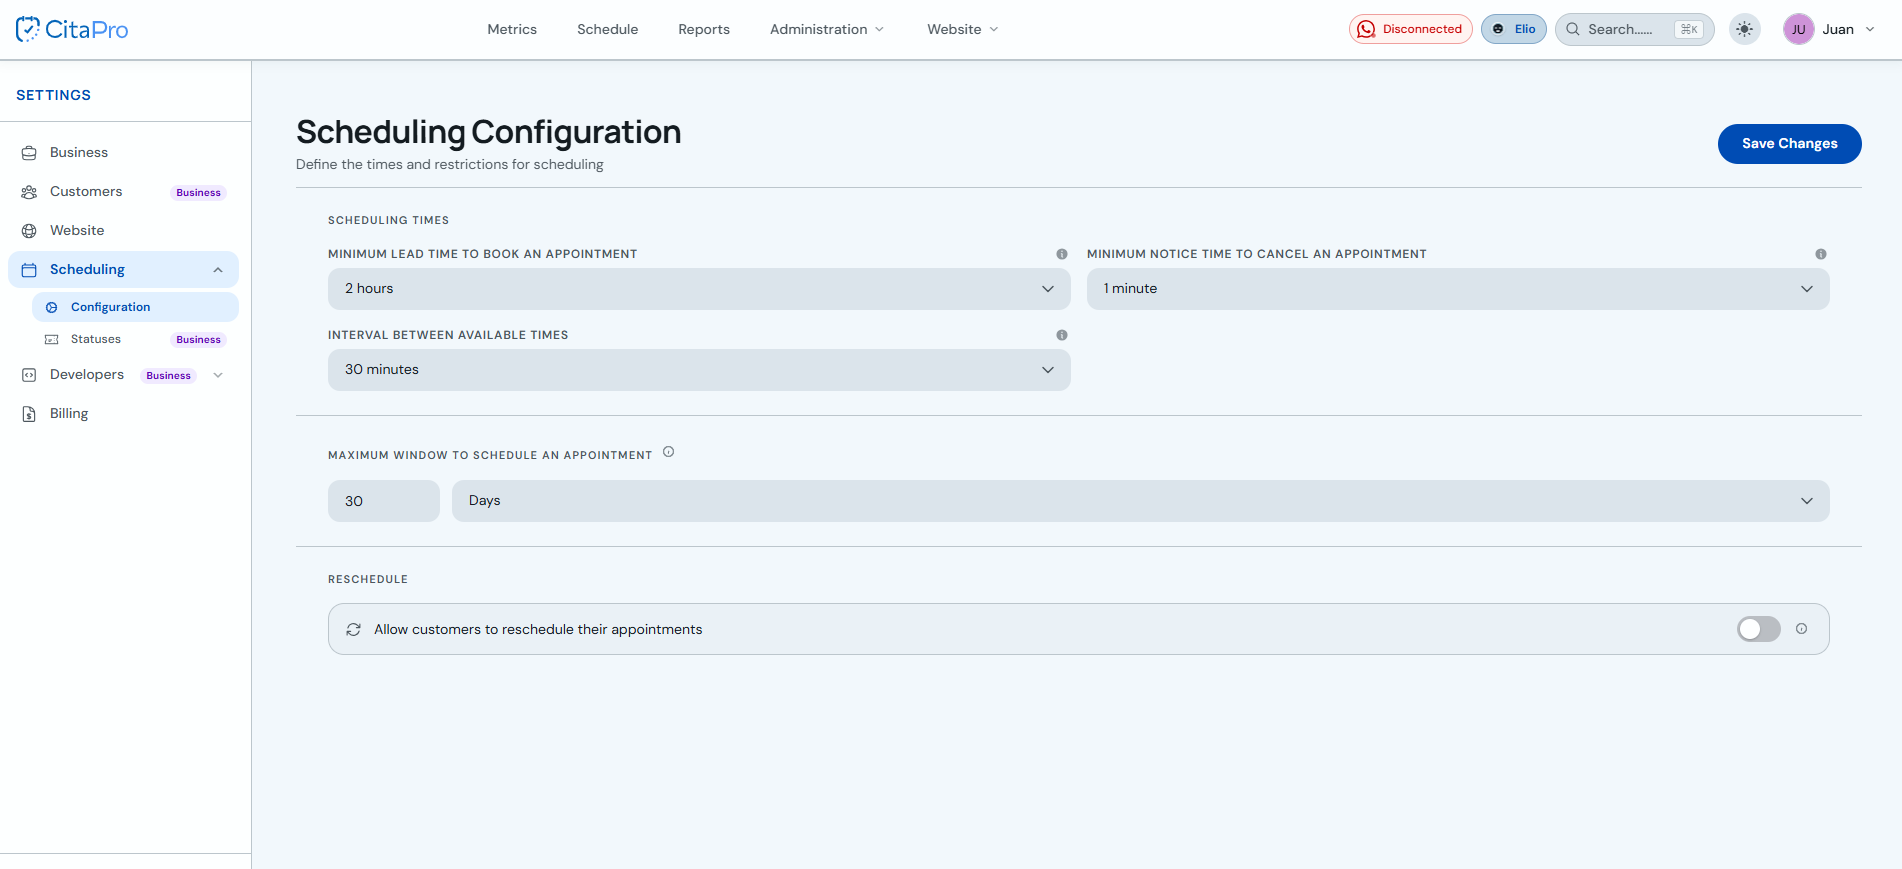Open Website settings in sidebar
Viewport: 1902px width, 869px height.
pyautogui.click(x=123, y=230)
